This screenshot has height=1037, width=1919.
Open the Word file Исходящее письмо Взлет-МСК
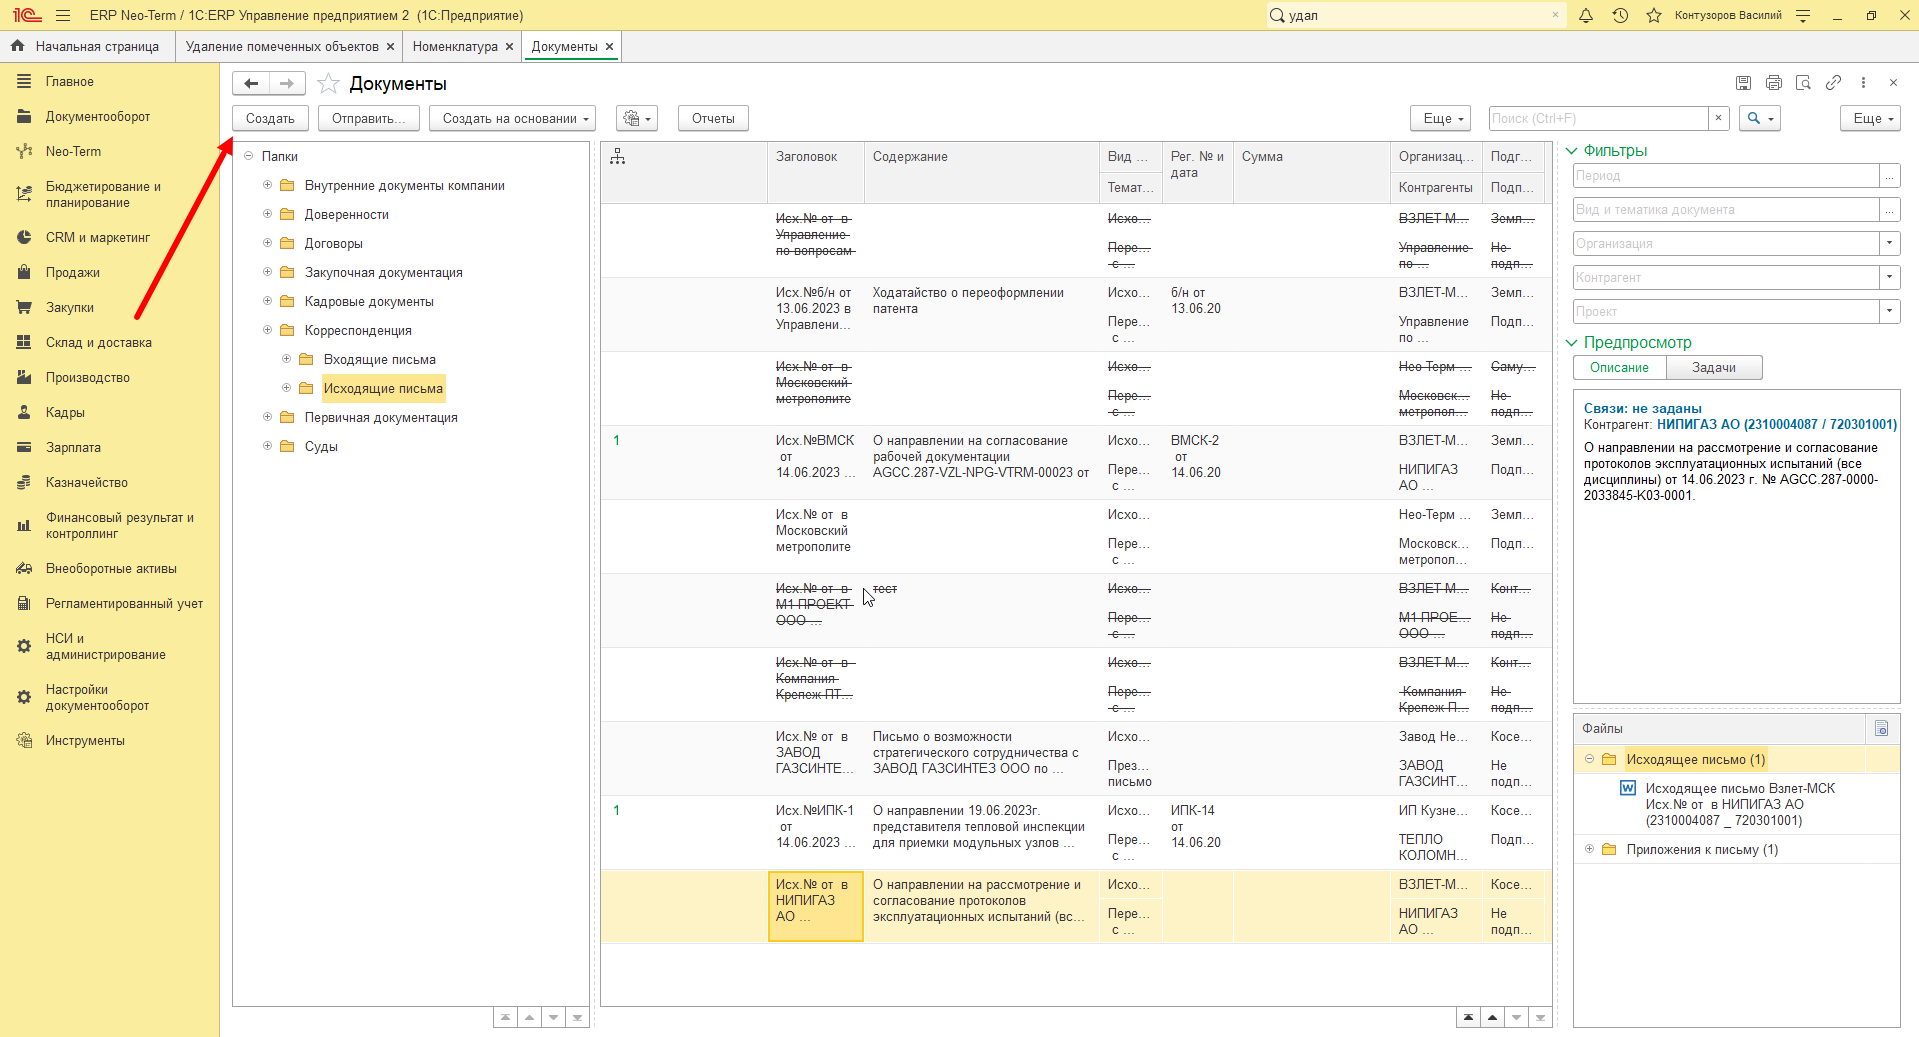(x=1740, y=804)
